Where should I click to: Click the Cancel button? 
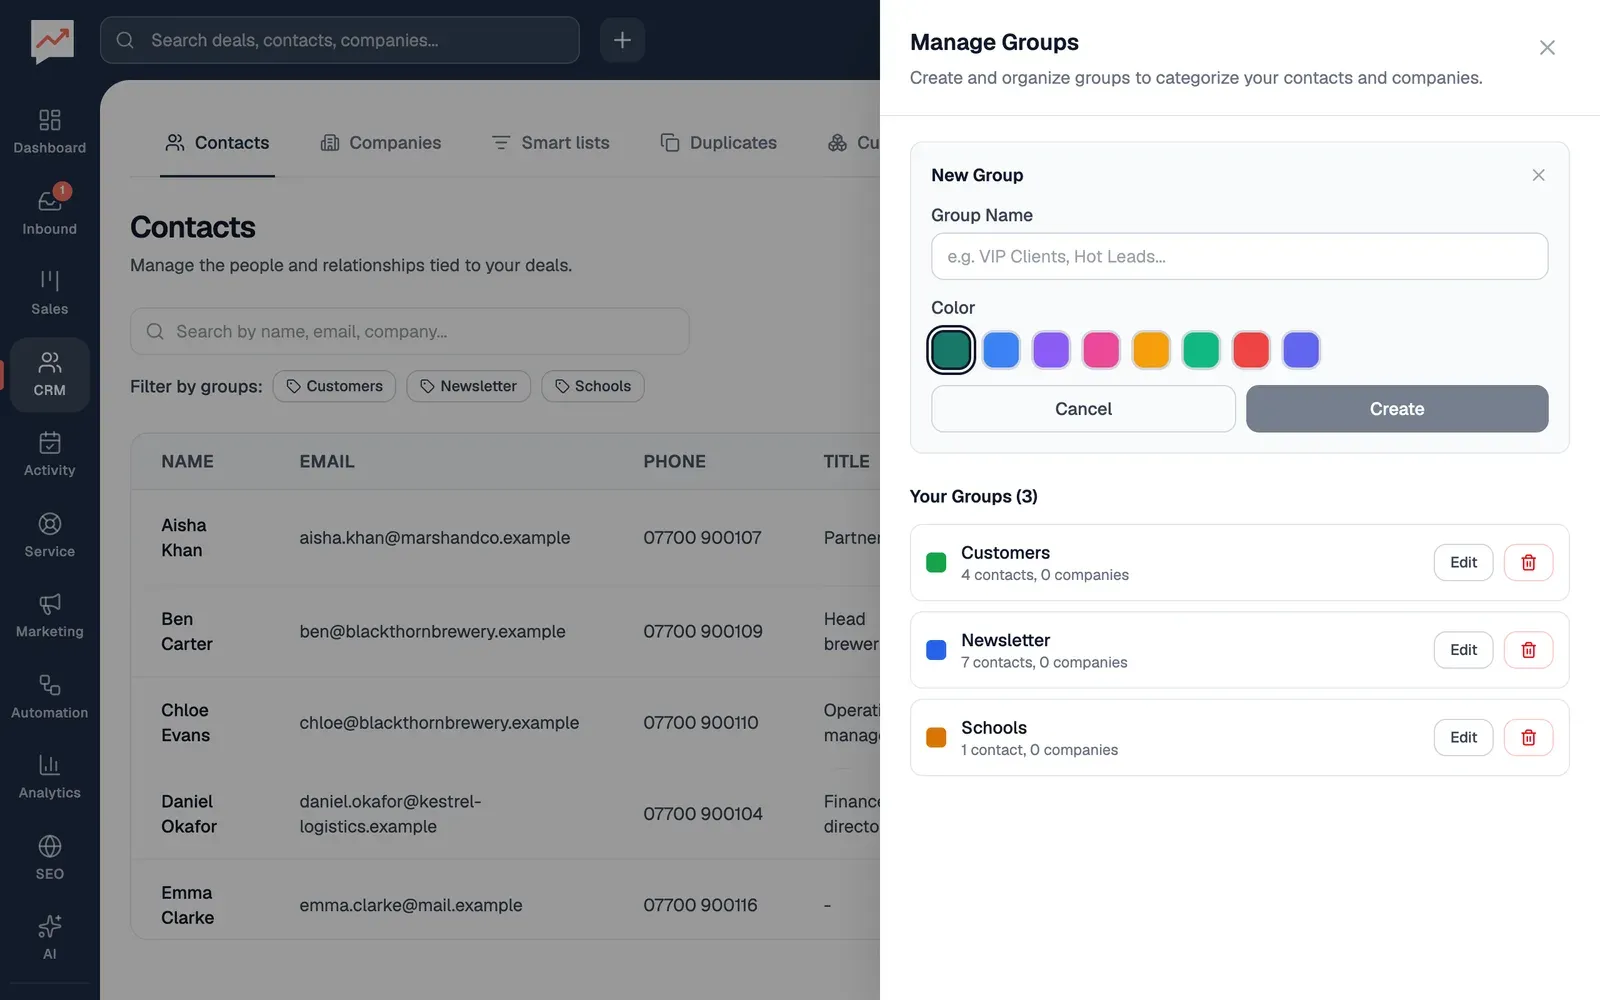click(1083, 409)
